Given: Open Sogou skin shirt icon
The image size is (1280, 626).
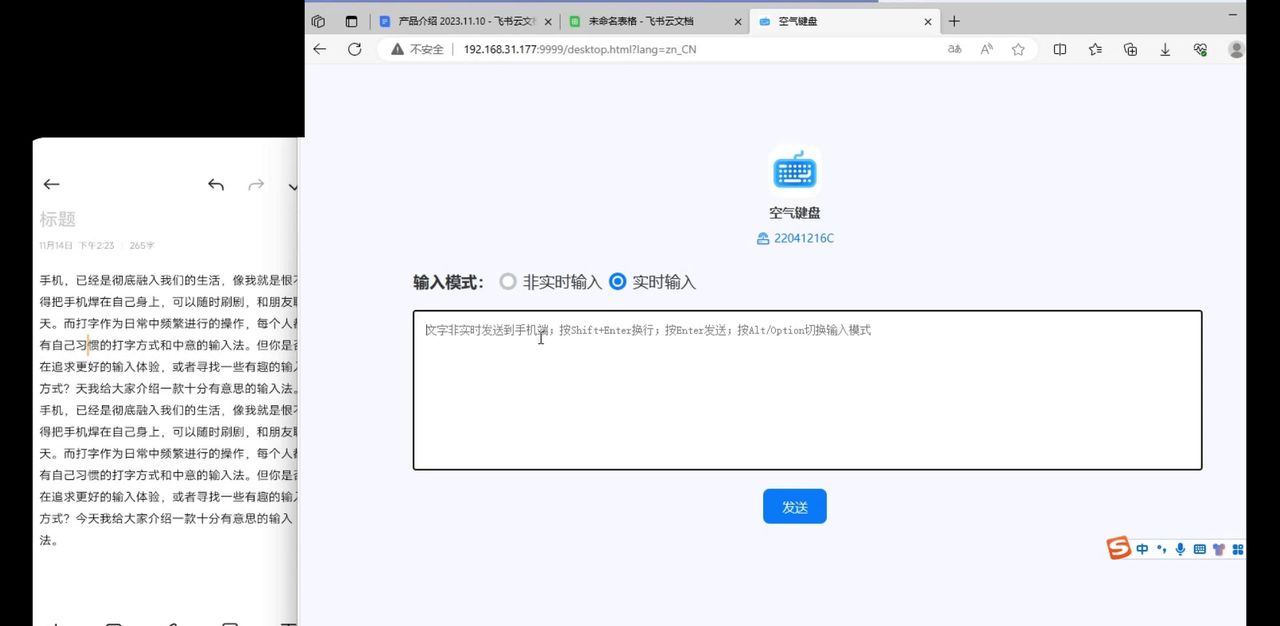Looking at the screenshot, I should point(1219,549).
